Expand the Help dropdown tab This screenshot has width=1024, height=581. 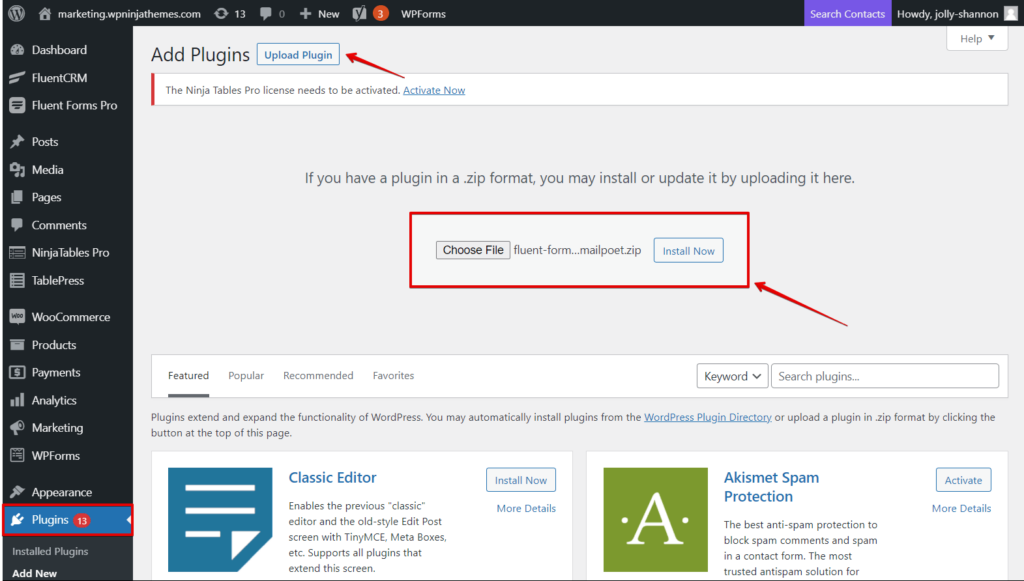[977, 39]
